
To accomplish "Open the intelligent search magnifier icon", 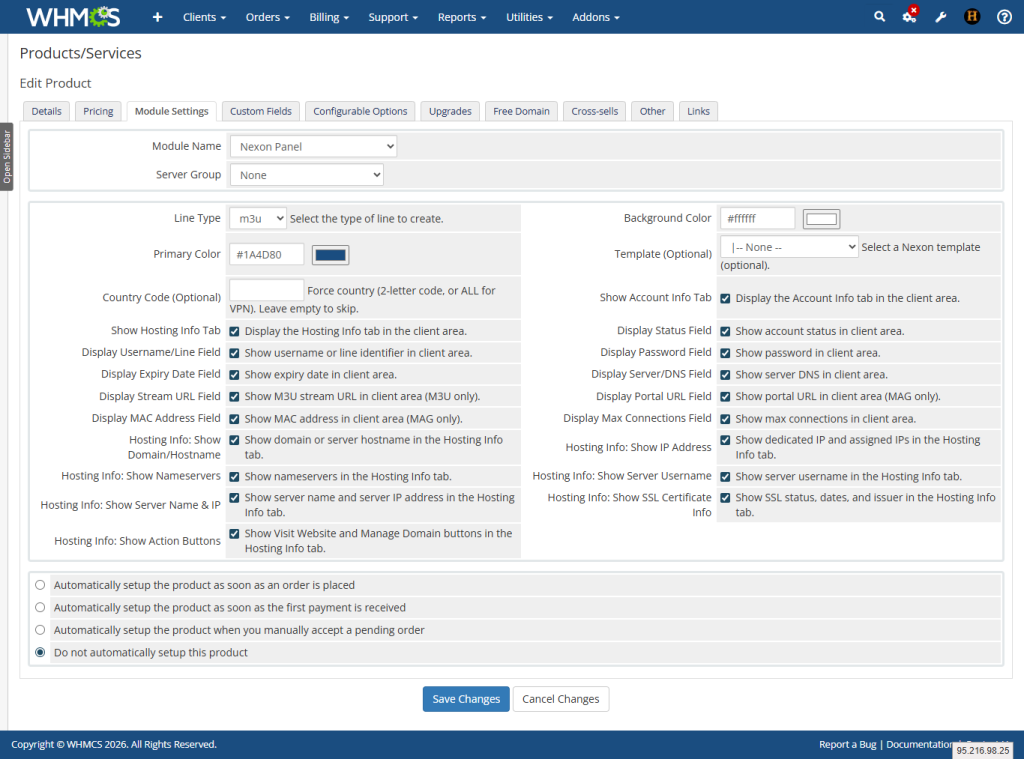I will [879, 16].
